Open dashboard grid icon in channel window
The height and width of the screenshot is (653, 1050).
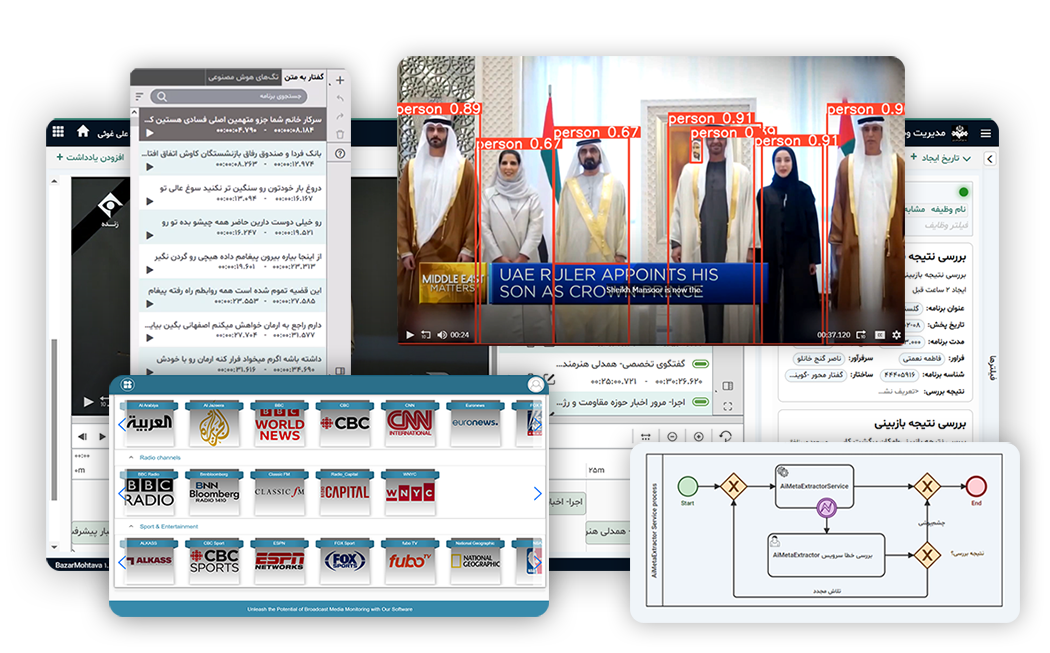point(127,384)
